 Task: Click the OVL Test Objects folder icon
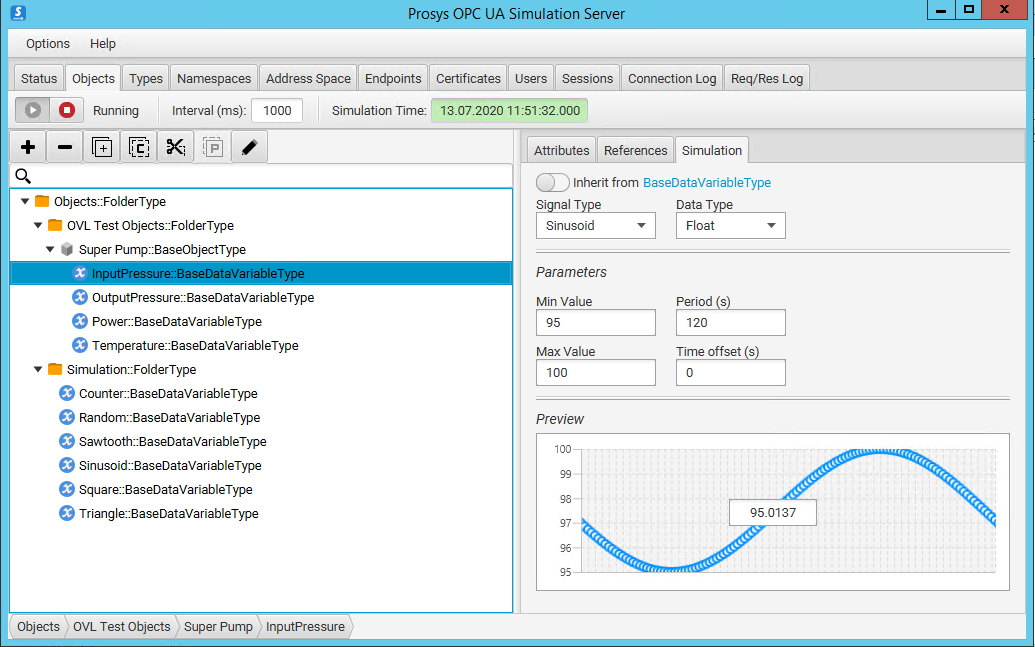[x=55, y=225]
